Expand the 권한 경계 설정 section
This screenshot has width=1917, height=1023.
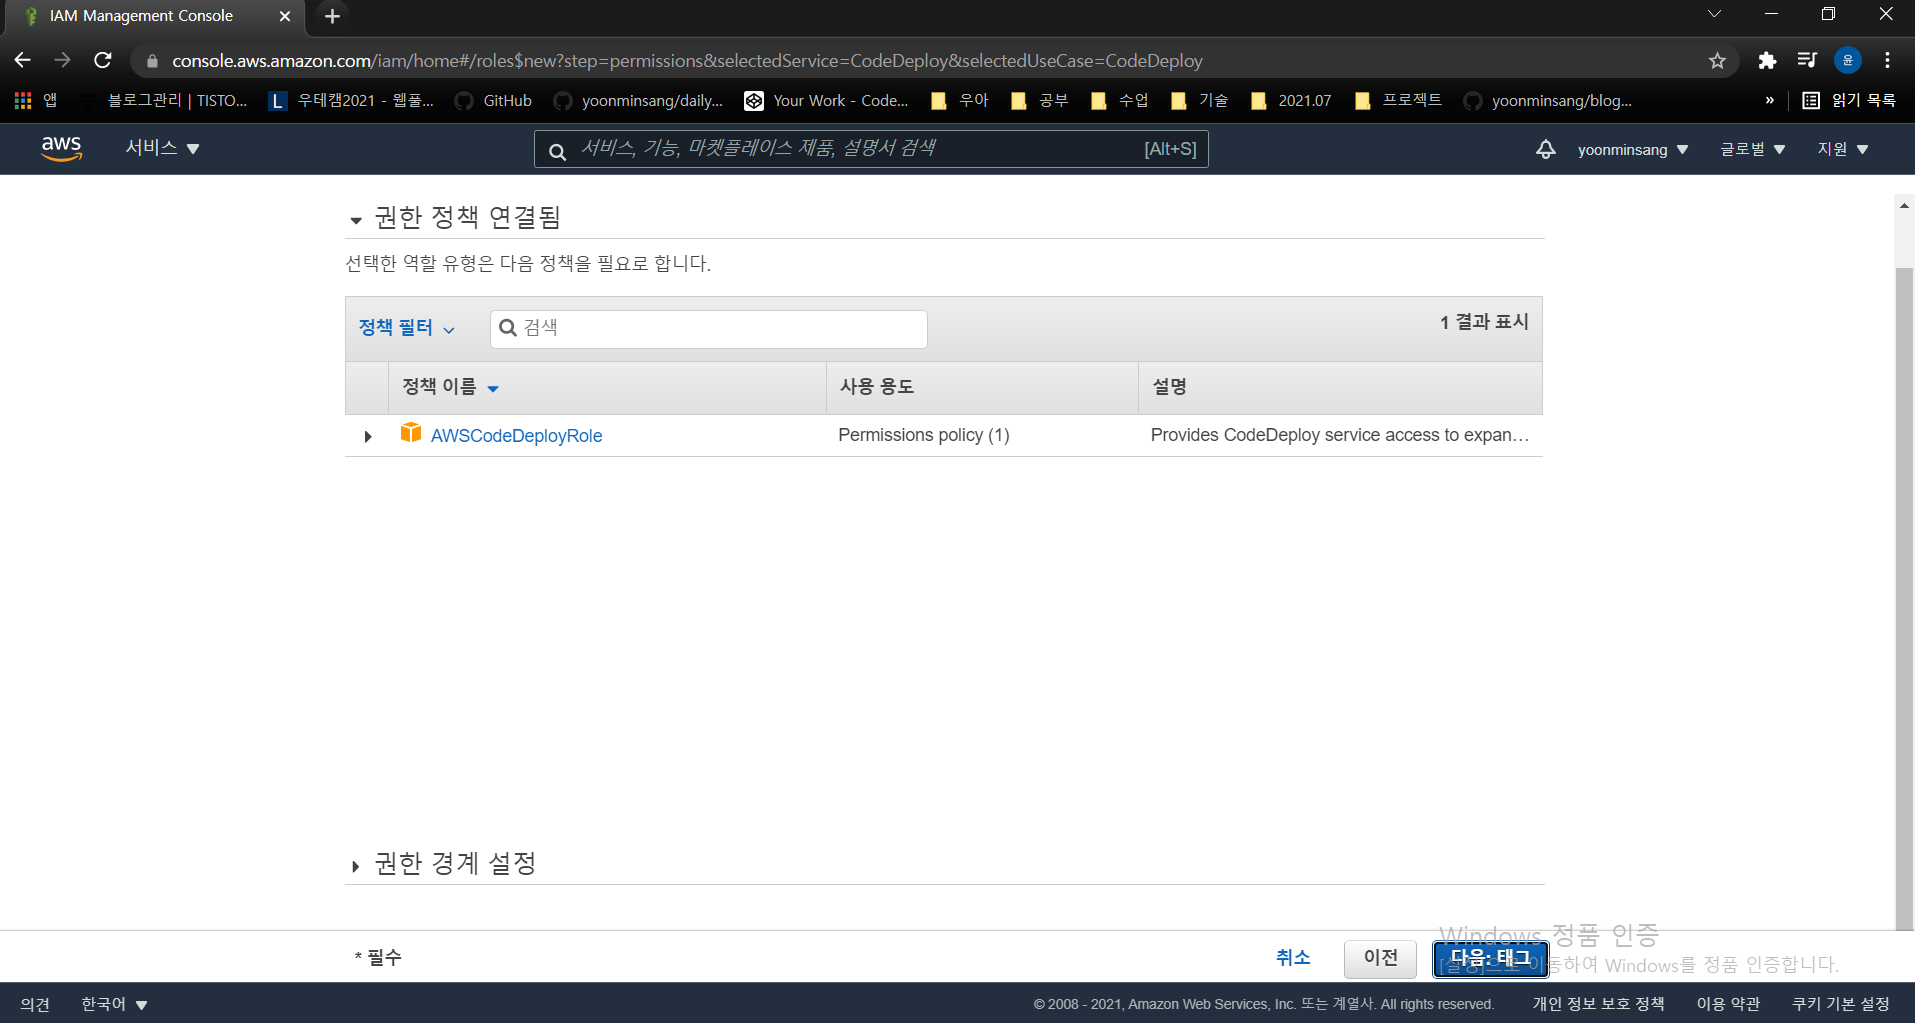point(355,866)
